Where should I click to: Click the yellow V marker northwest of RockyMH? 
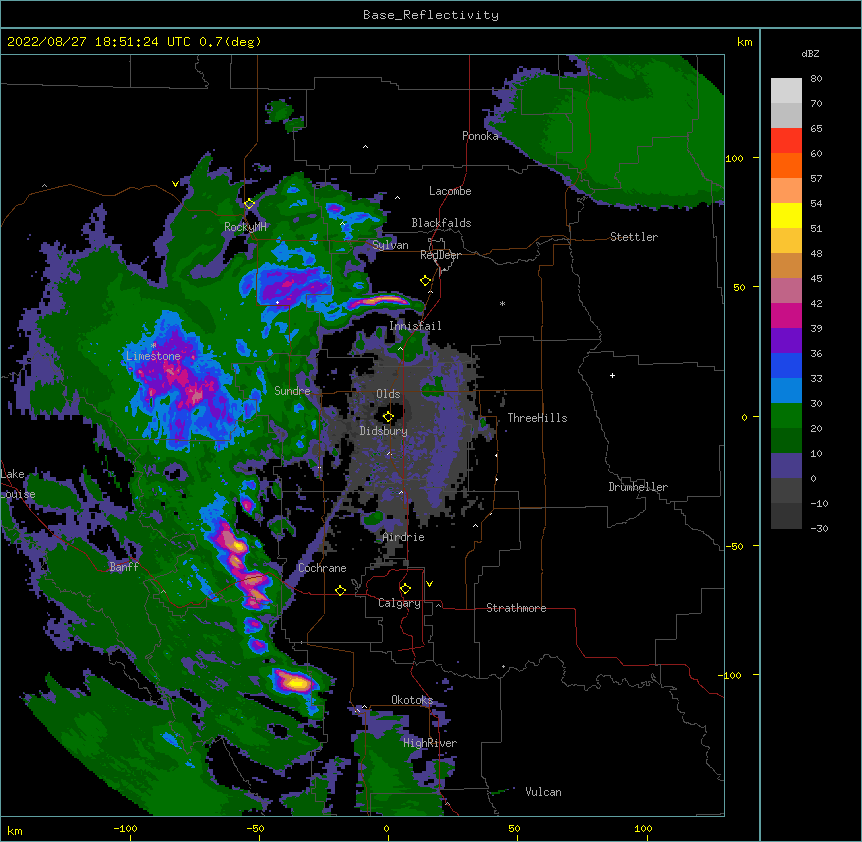pyautogui.click(x=175, y=184)
